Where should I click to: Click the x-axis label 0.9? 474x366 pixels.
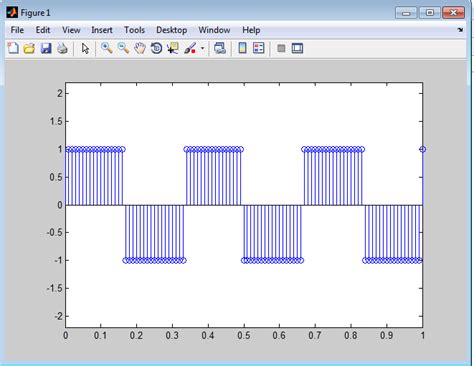(386, 335)
